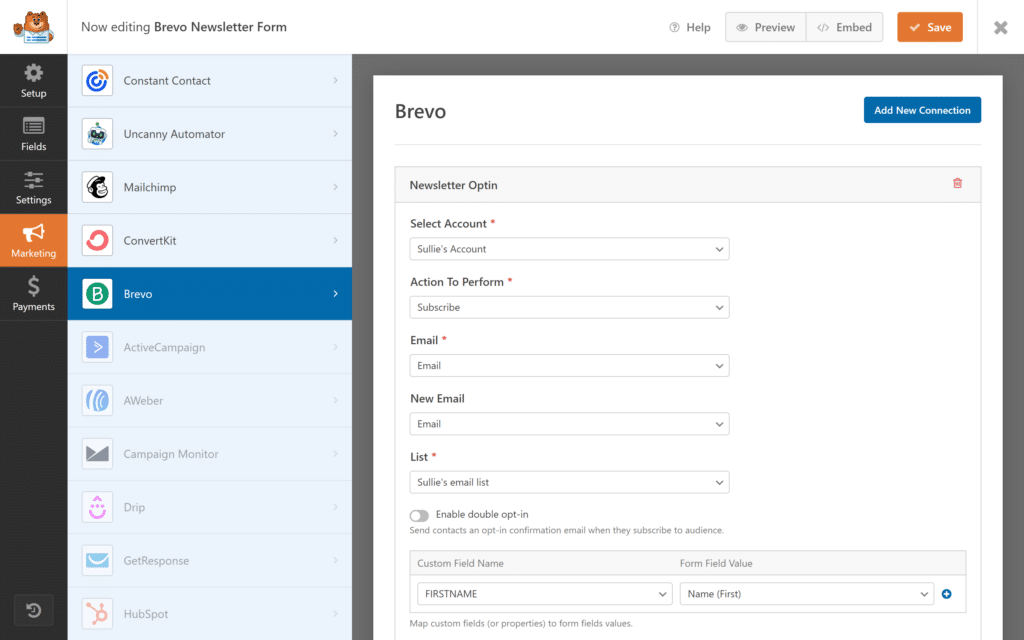The image size is (1024, 640).
Task: Enable double opt-in for subscribers
Action: (420, 514)
